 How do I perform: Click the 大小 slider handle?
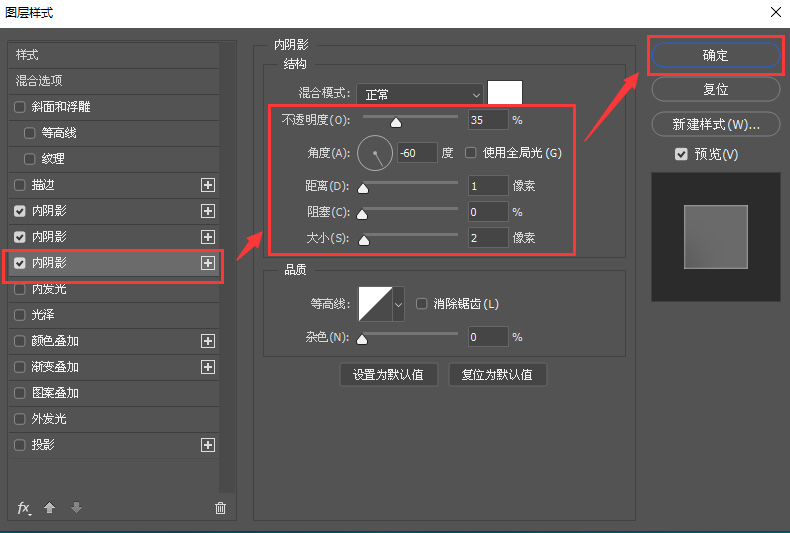364,240
